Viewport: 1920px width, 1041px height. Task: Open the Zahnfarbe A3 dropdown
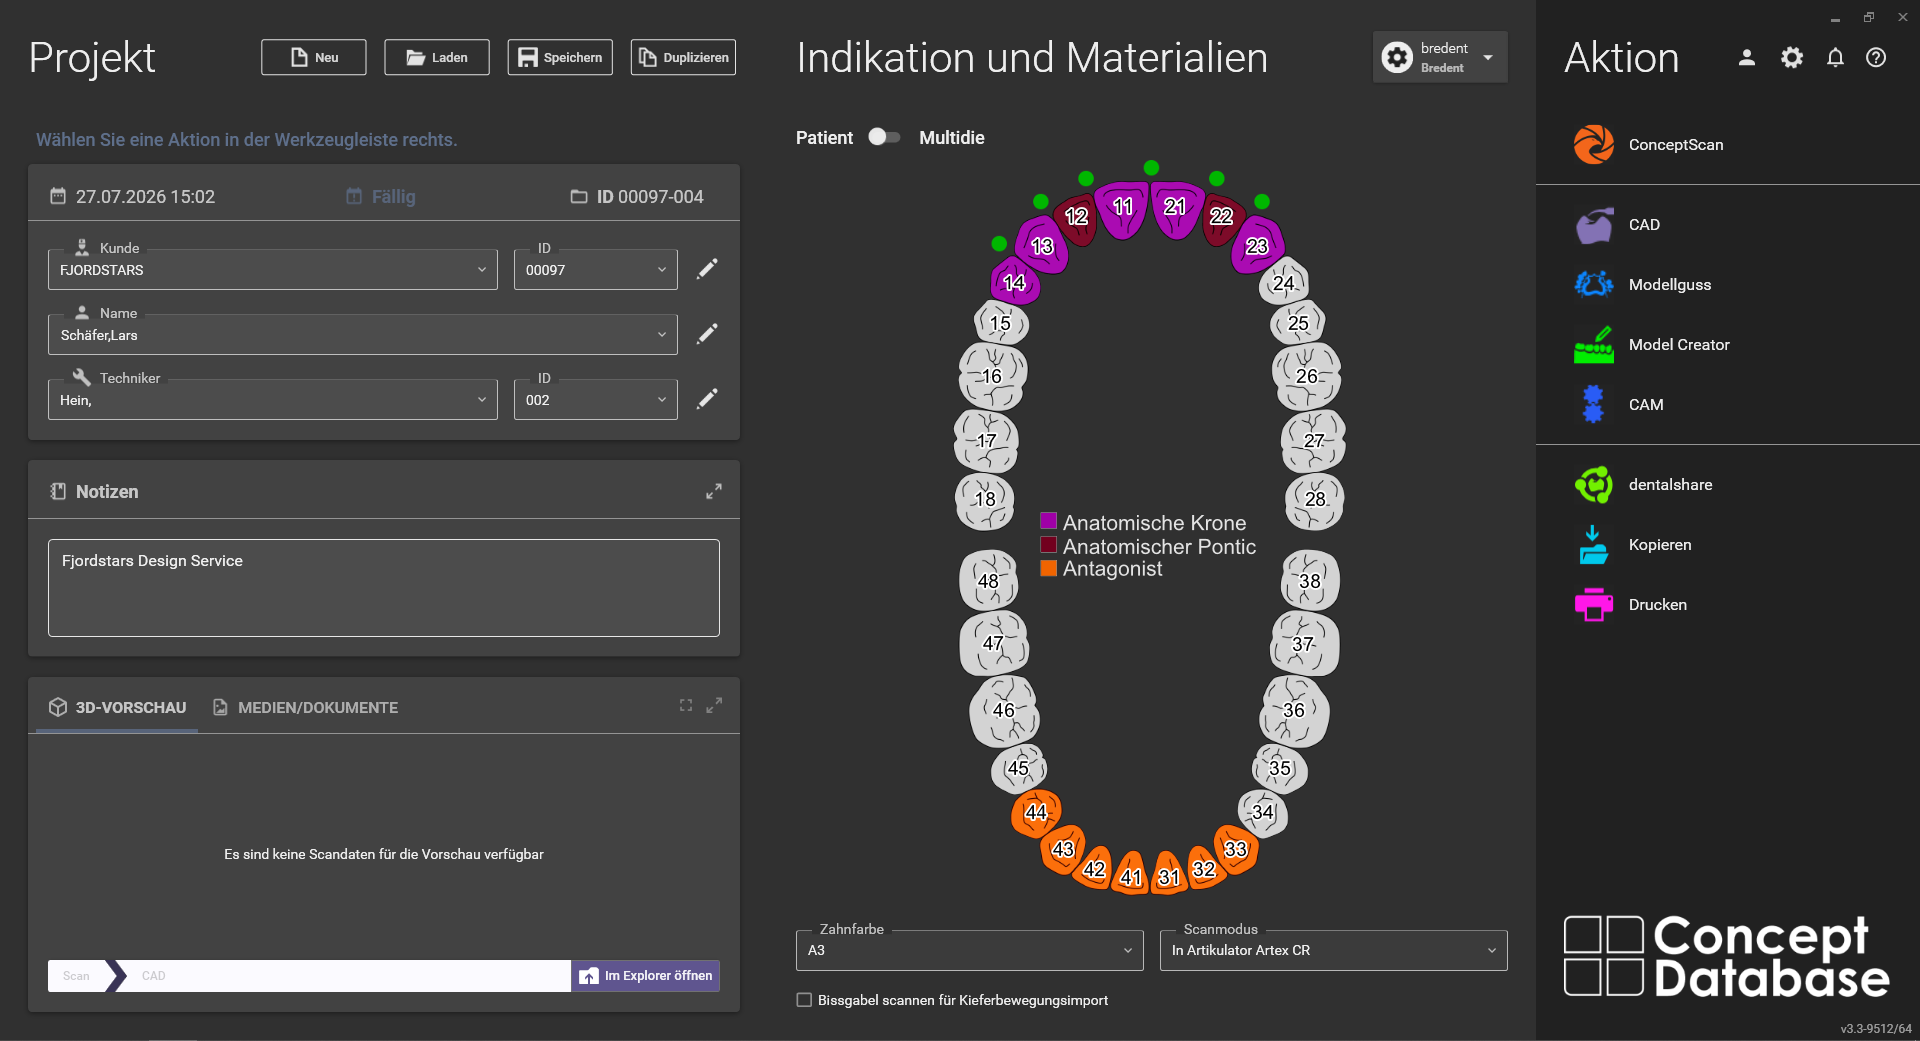970,950
